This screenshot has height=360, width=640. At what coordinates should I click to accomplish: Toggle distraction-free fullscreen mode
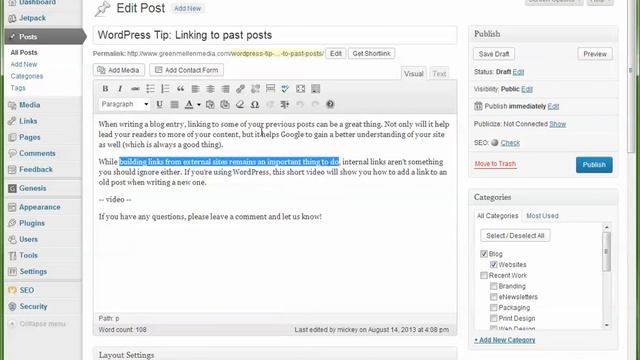300,89
